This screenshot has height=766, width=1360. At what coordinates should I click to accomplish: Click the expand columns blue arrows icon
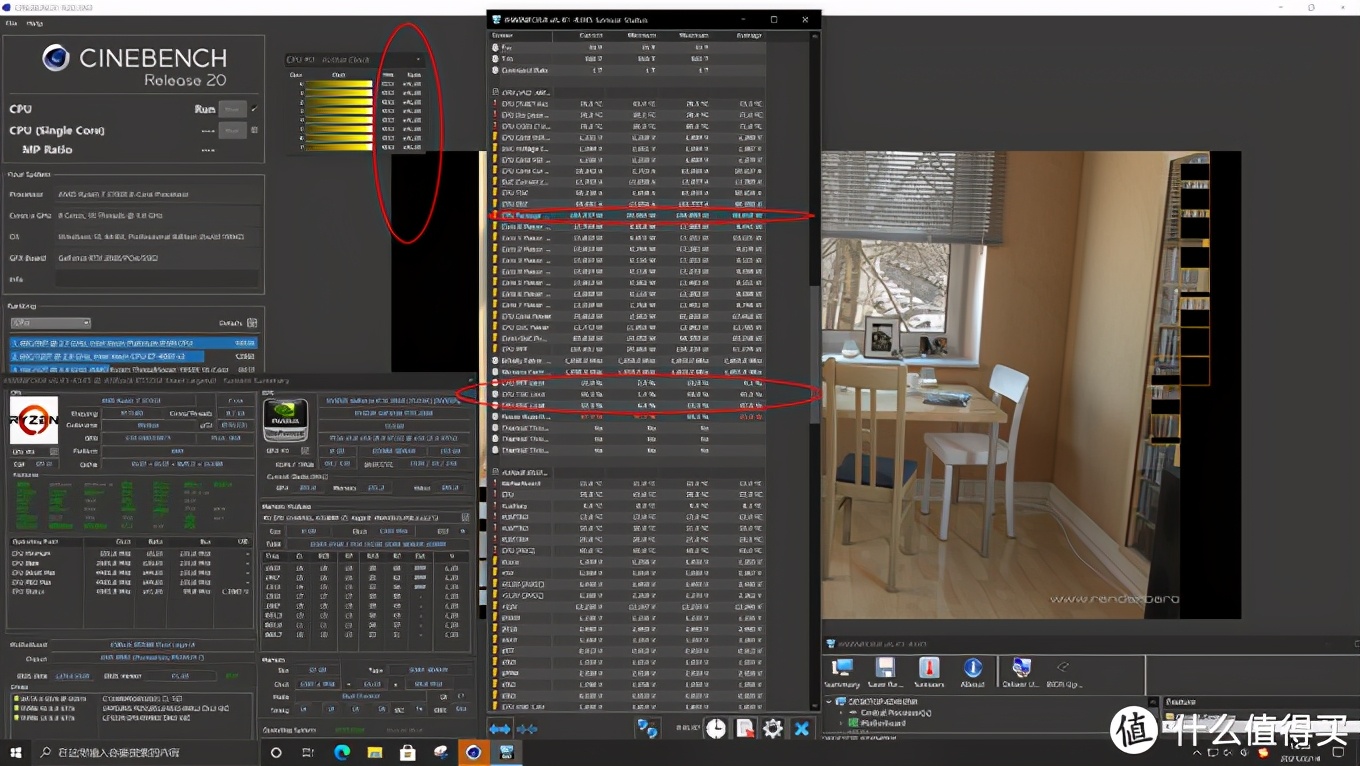[x=499, y=729]
